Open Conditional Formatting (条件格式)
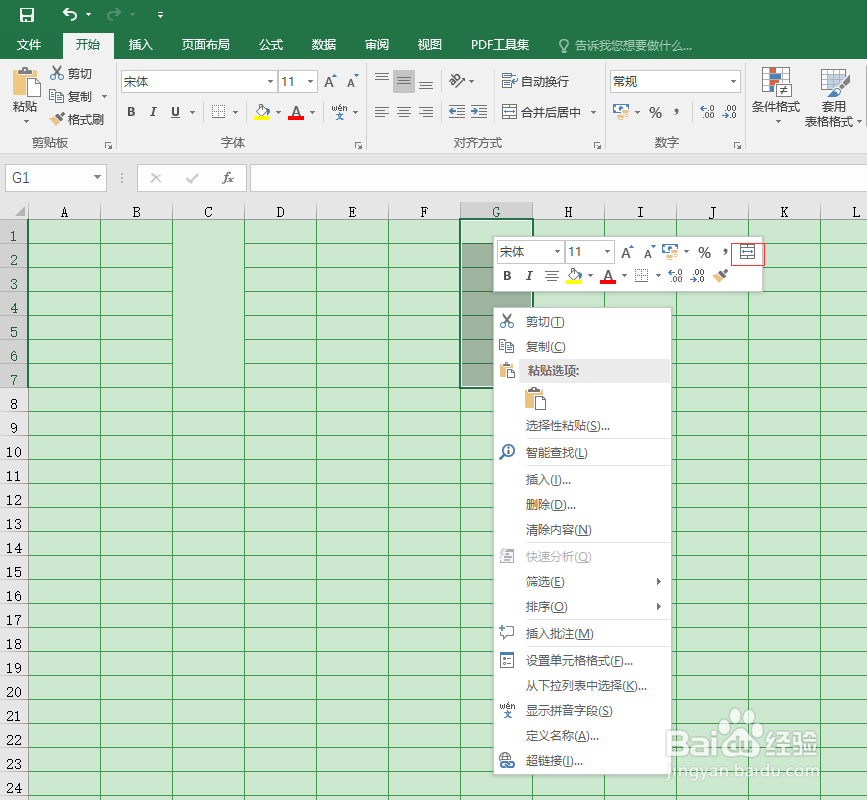 click(776, 96)
